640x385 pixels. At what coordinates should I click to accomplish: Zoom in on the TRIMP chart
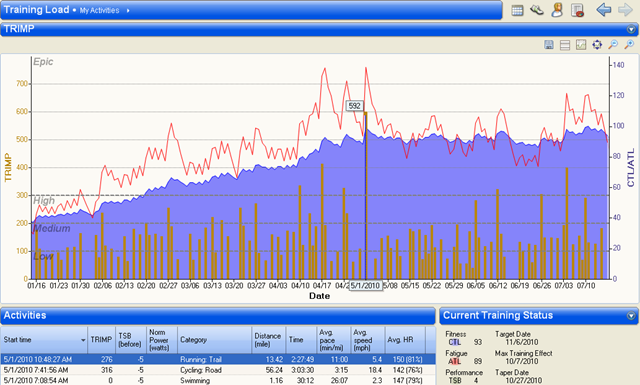tap(629, 45)
